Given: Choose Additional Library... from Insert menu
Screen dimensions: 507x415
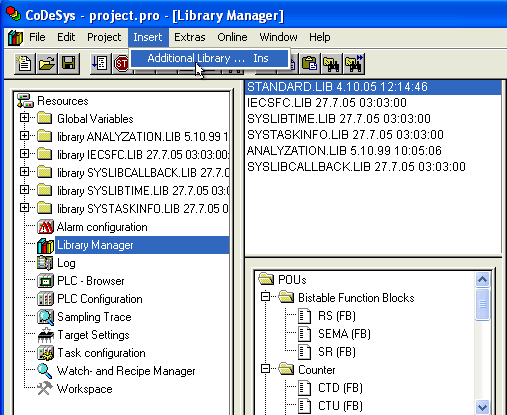Looking at the screenshot, I should [x=209, y=58].
